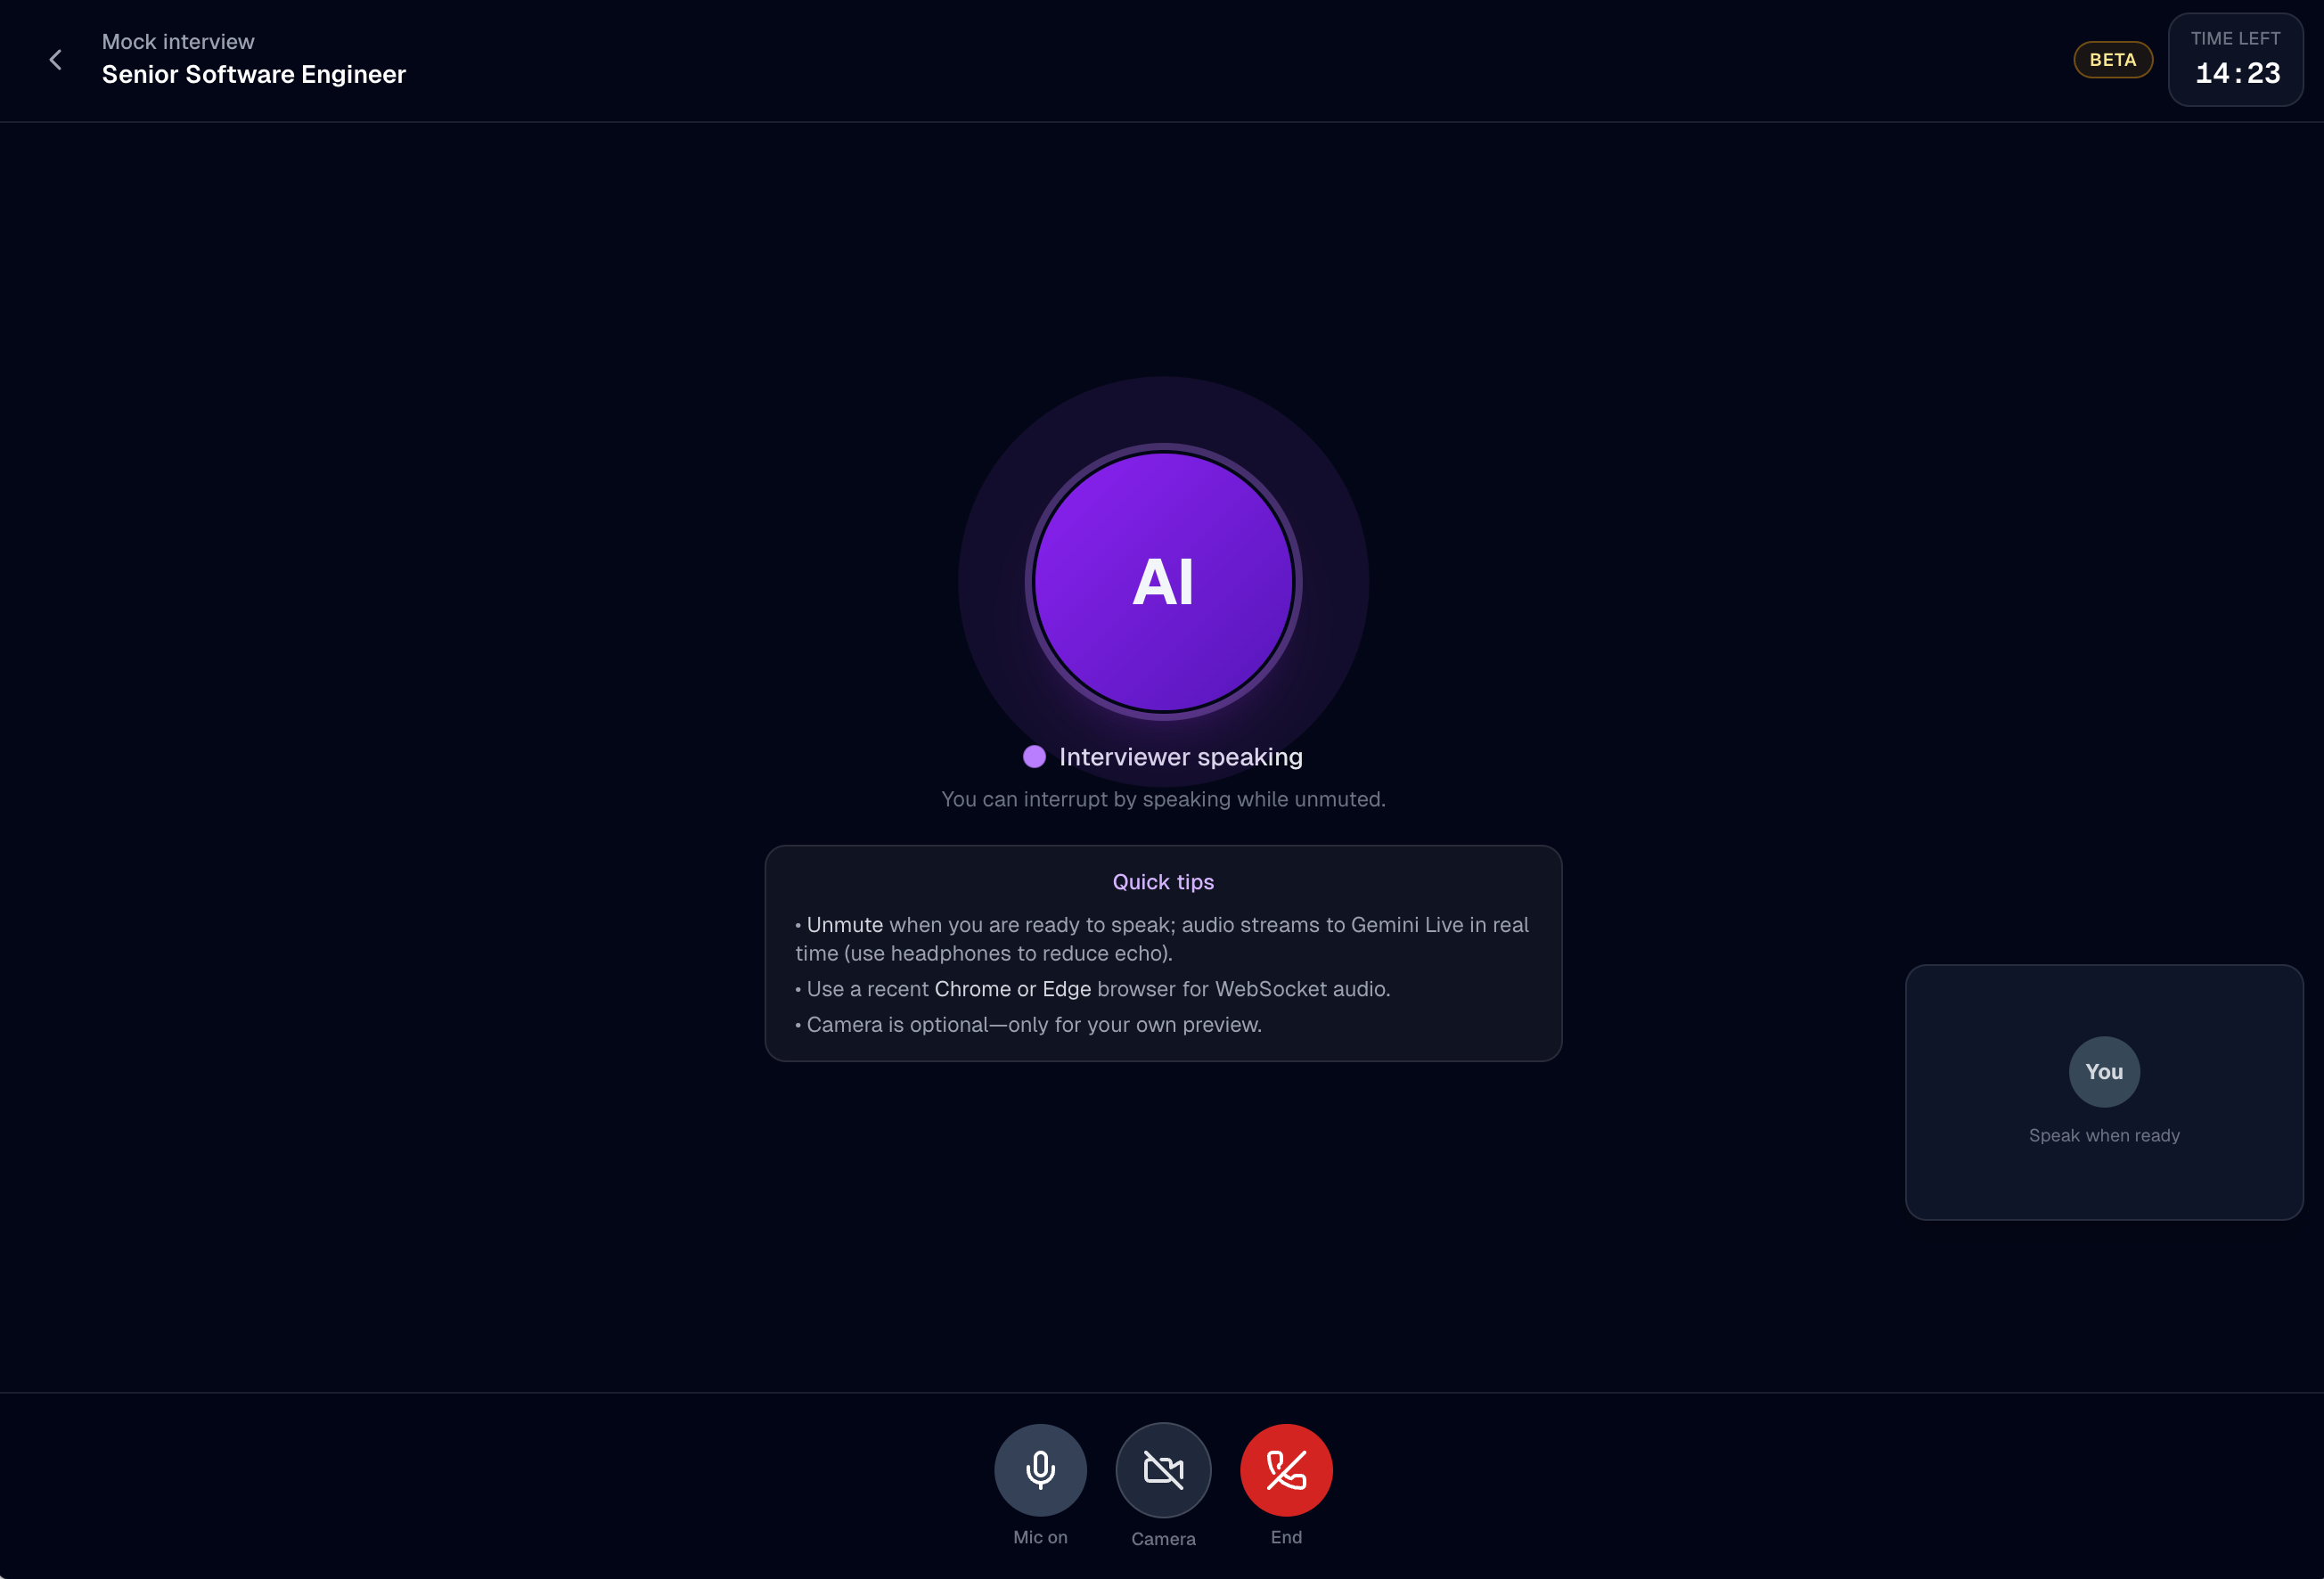Image resolution: width=2324 pixels, height=1579 pixels.
Task: Click the back arrow to collapse interview view
Action: point(55,59)
